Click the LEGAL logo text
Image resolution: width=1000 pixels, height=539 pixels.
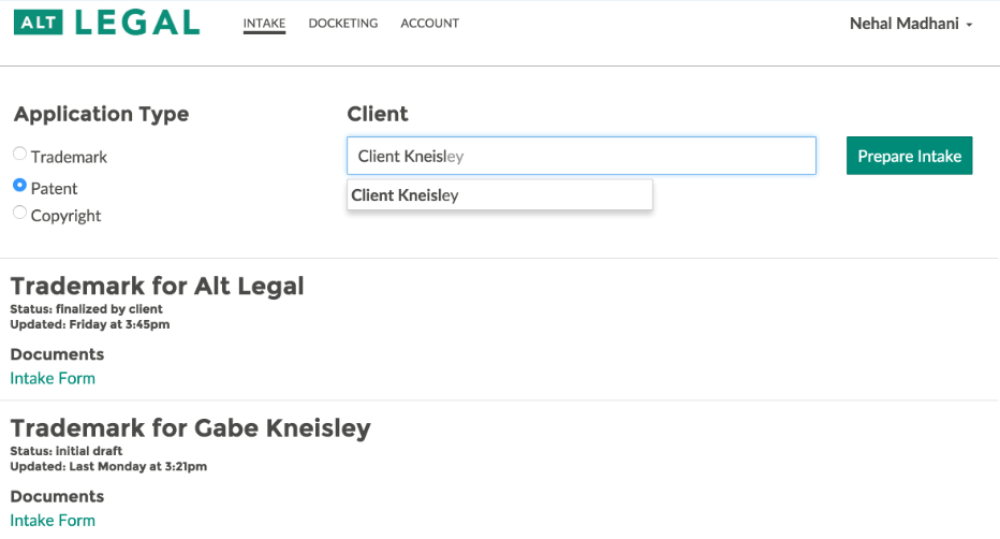tap(138, 22)
